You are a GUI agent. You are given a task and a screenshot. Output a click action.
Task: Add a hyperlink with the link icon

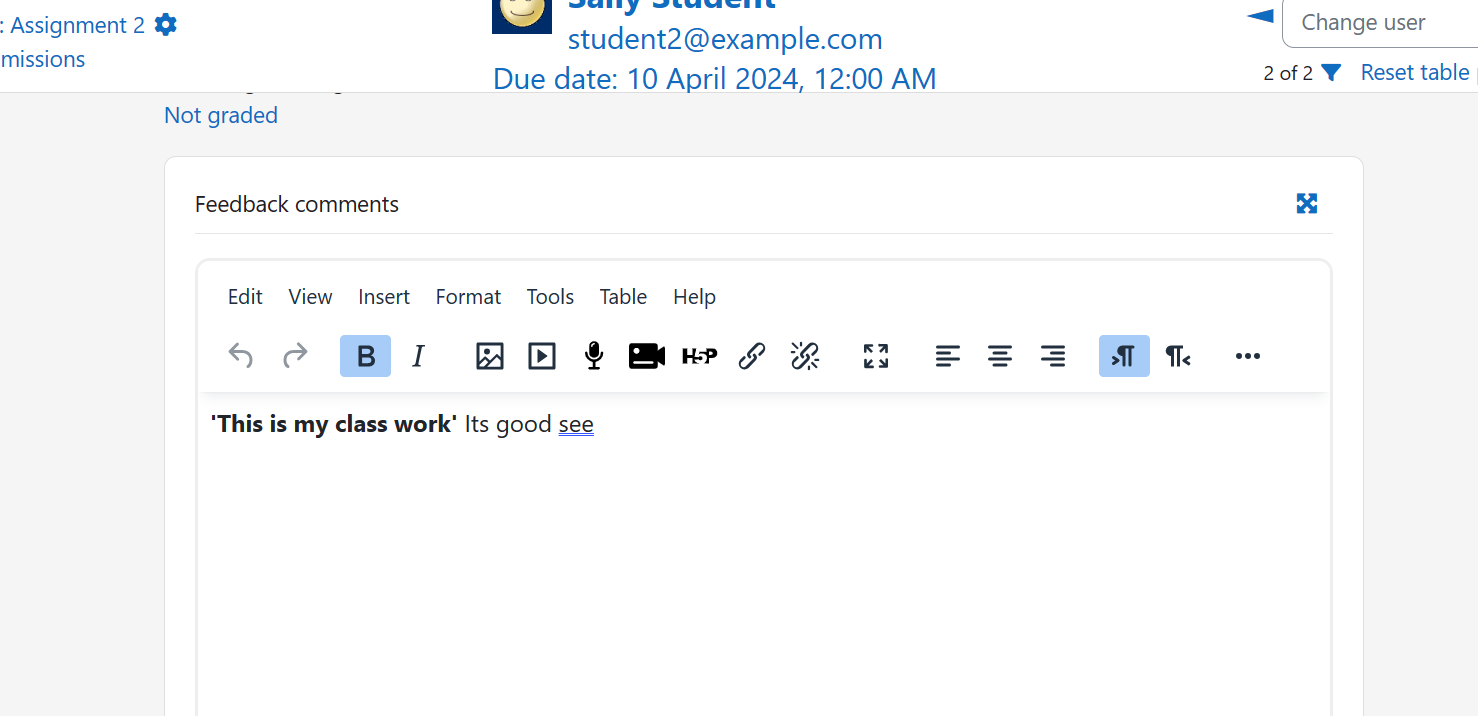(752, 356)
